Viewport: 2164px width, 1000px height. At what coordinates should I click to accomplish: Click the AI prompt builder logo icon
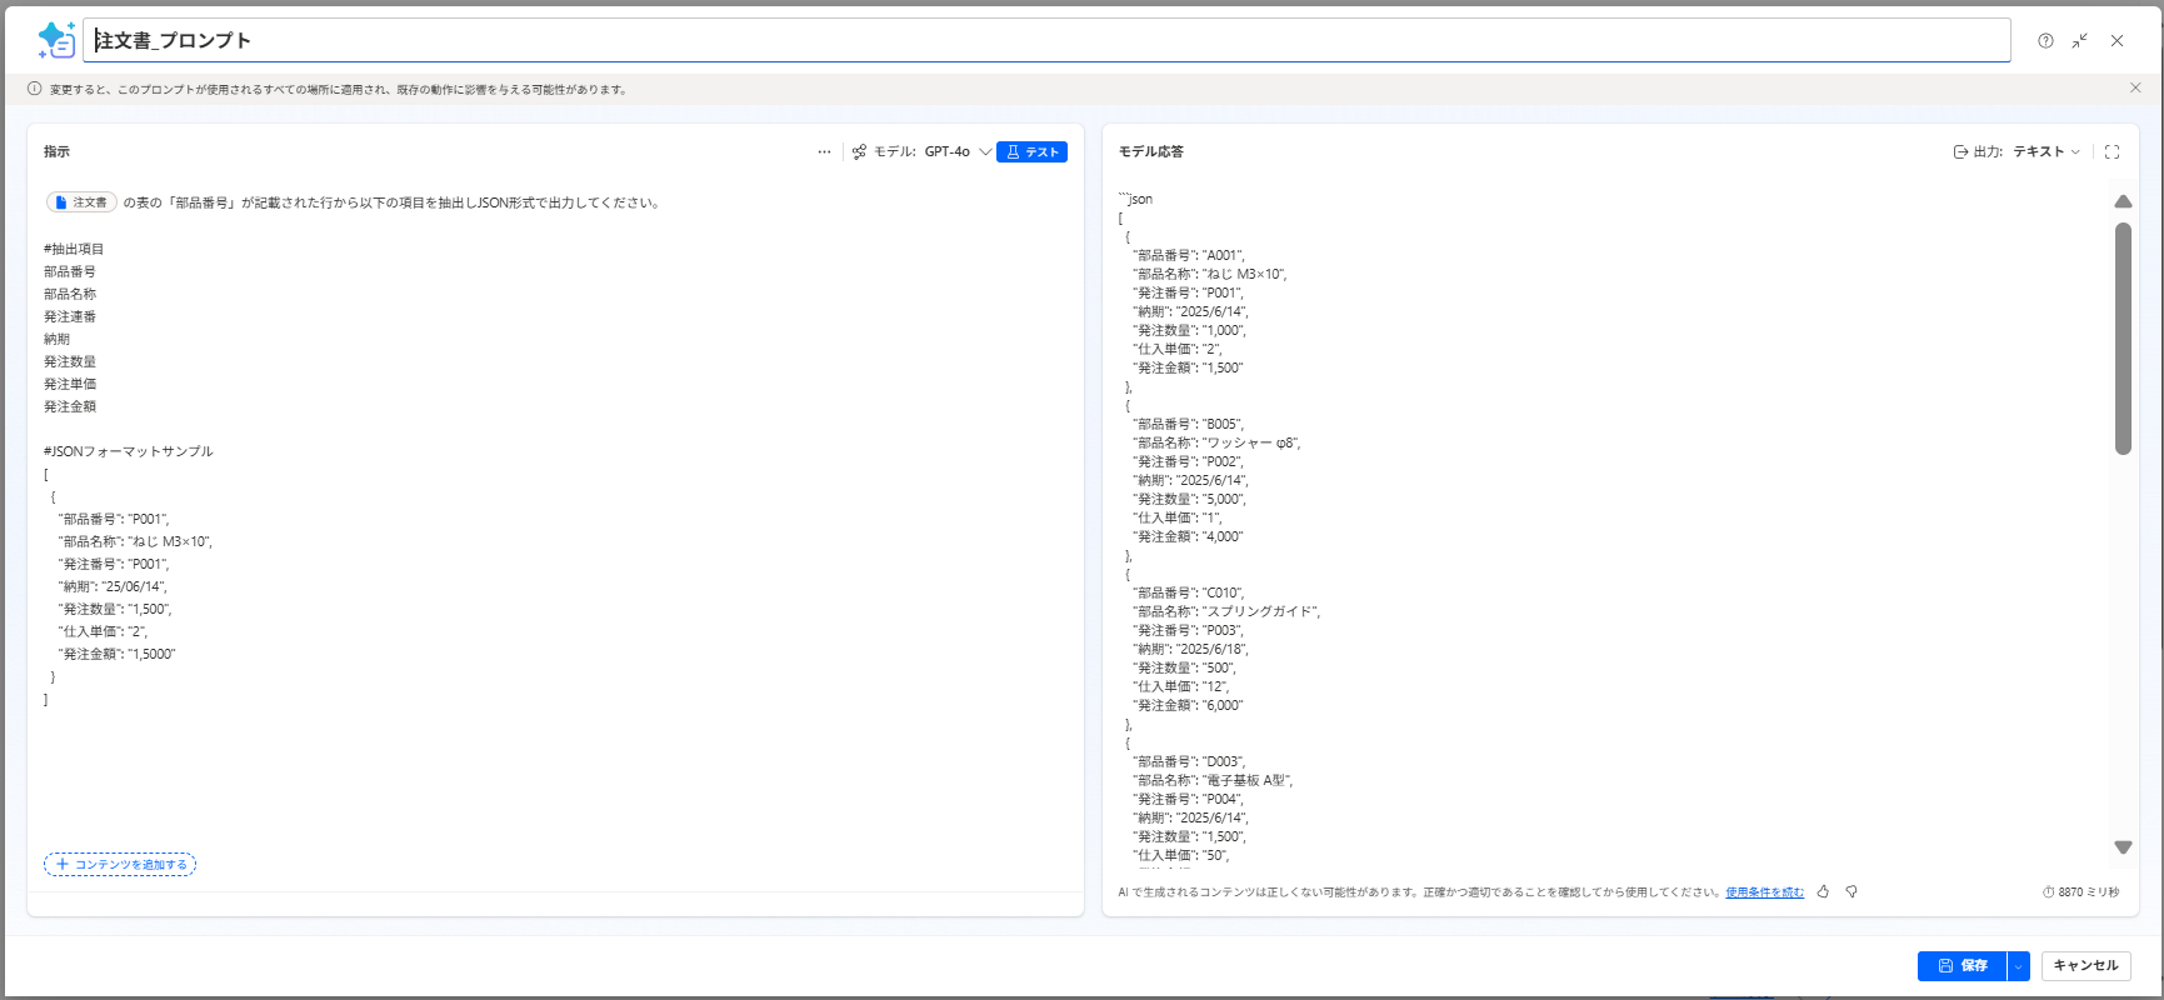coord(56,40)
